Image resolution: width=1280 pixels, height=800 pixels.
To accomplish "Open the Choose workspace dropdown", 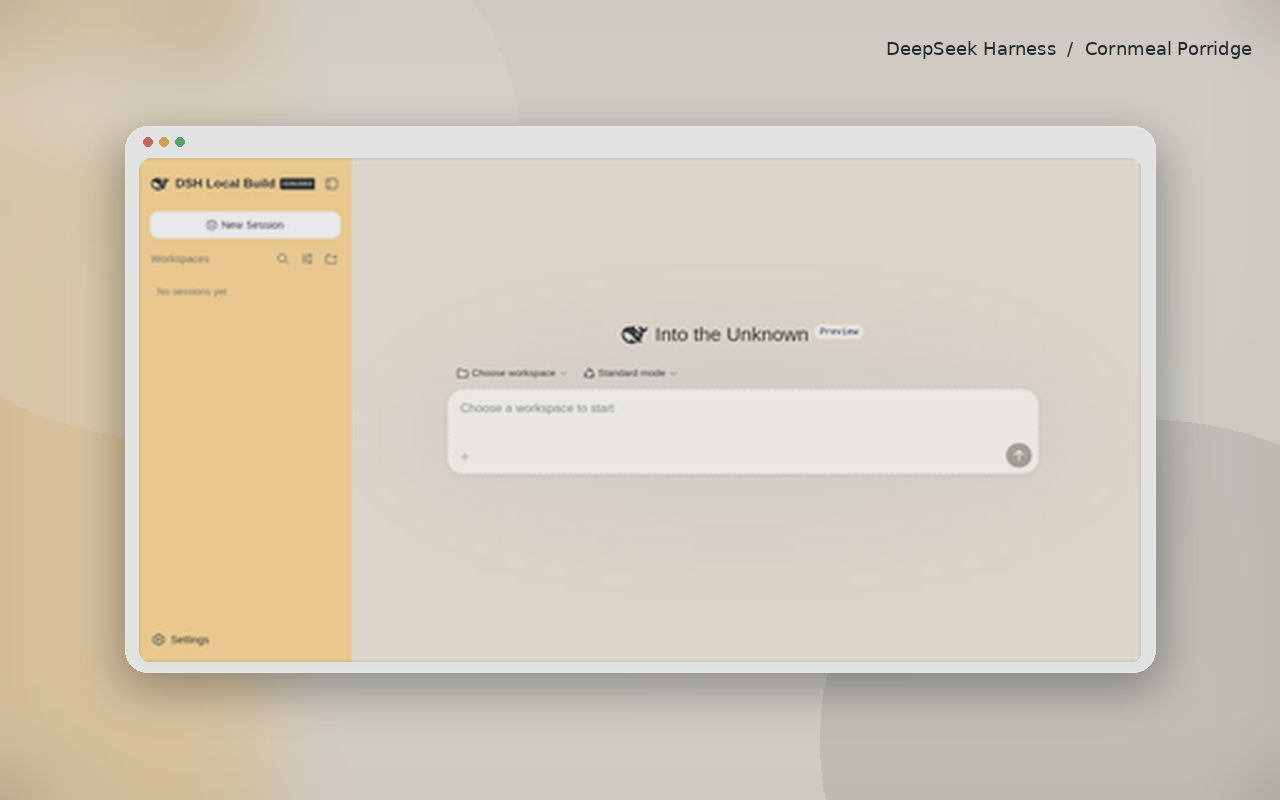I will [x=512, y=373].
